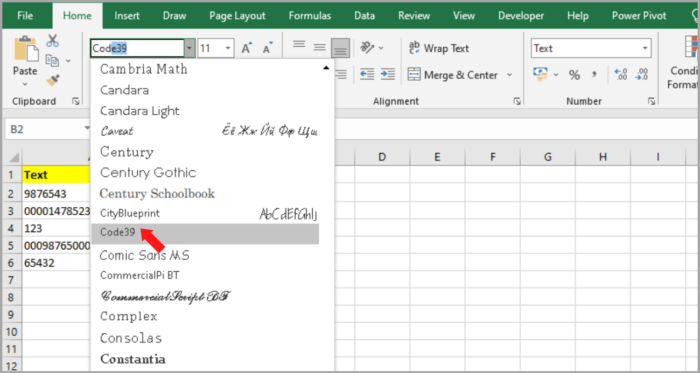
Task: Expand Accounting format options arrow
Action: [556, 75]
